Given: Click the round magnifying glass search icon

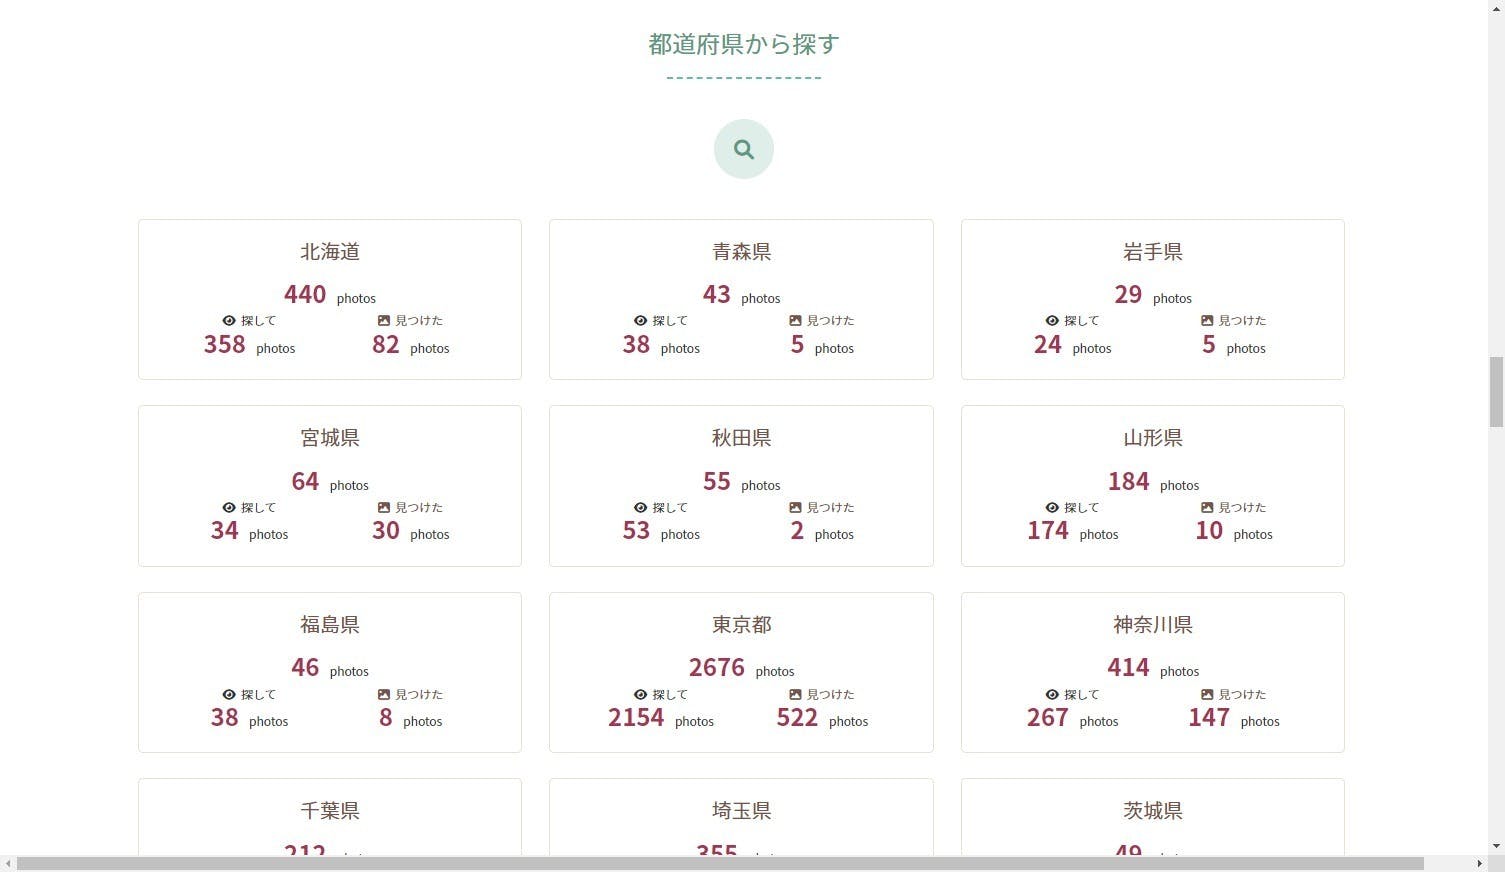Looking at the screenshot, I should [x=743, y=149].
